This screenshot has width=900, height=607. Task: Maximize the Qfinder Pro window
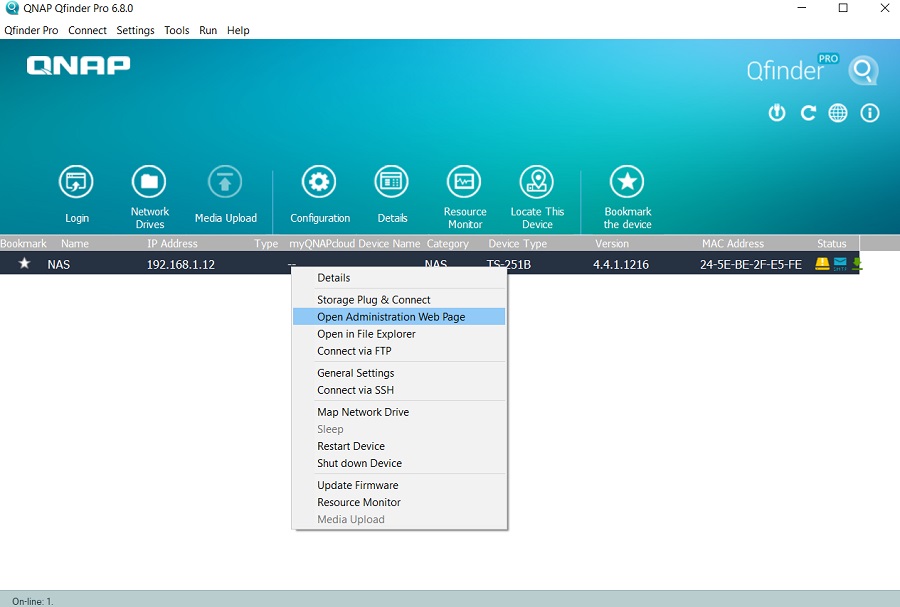pyautogui.click(x=843, y=8)
